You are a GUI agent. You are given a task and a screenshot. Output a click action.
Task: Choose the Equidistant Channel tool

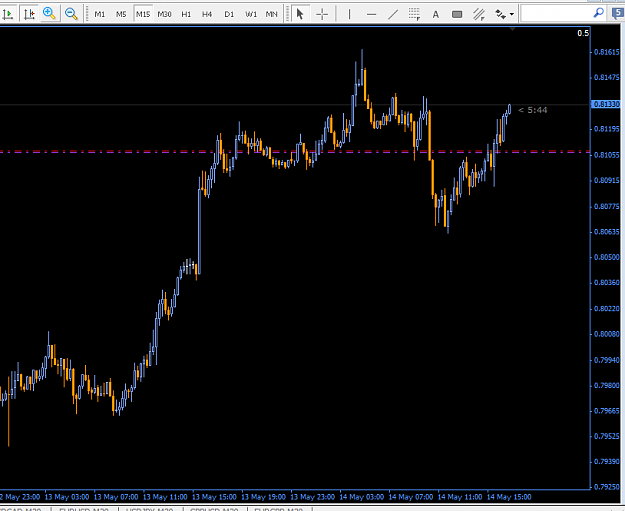pyautogui.click(x=479, y=15)
